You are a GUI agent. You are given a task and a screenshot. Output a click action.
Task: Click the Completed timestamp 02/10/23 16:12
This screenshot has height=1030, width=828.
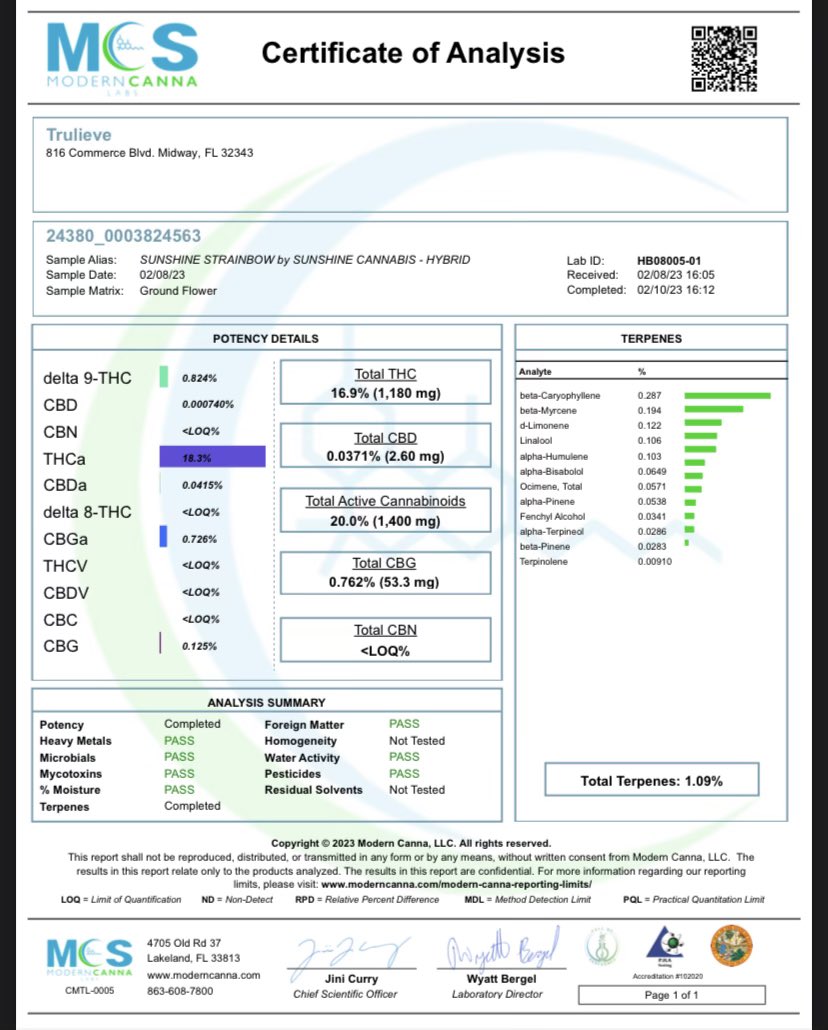point(676,290)
